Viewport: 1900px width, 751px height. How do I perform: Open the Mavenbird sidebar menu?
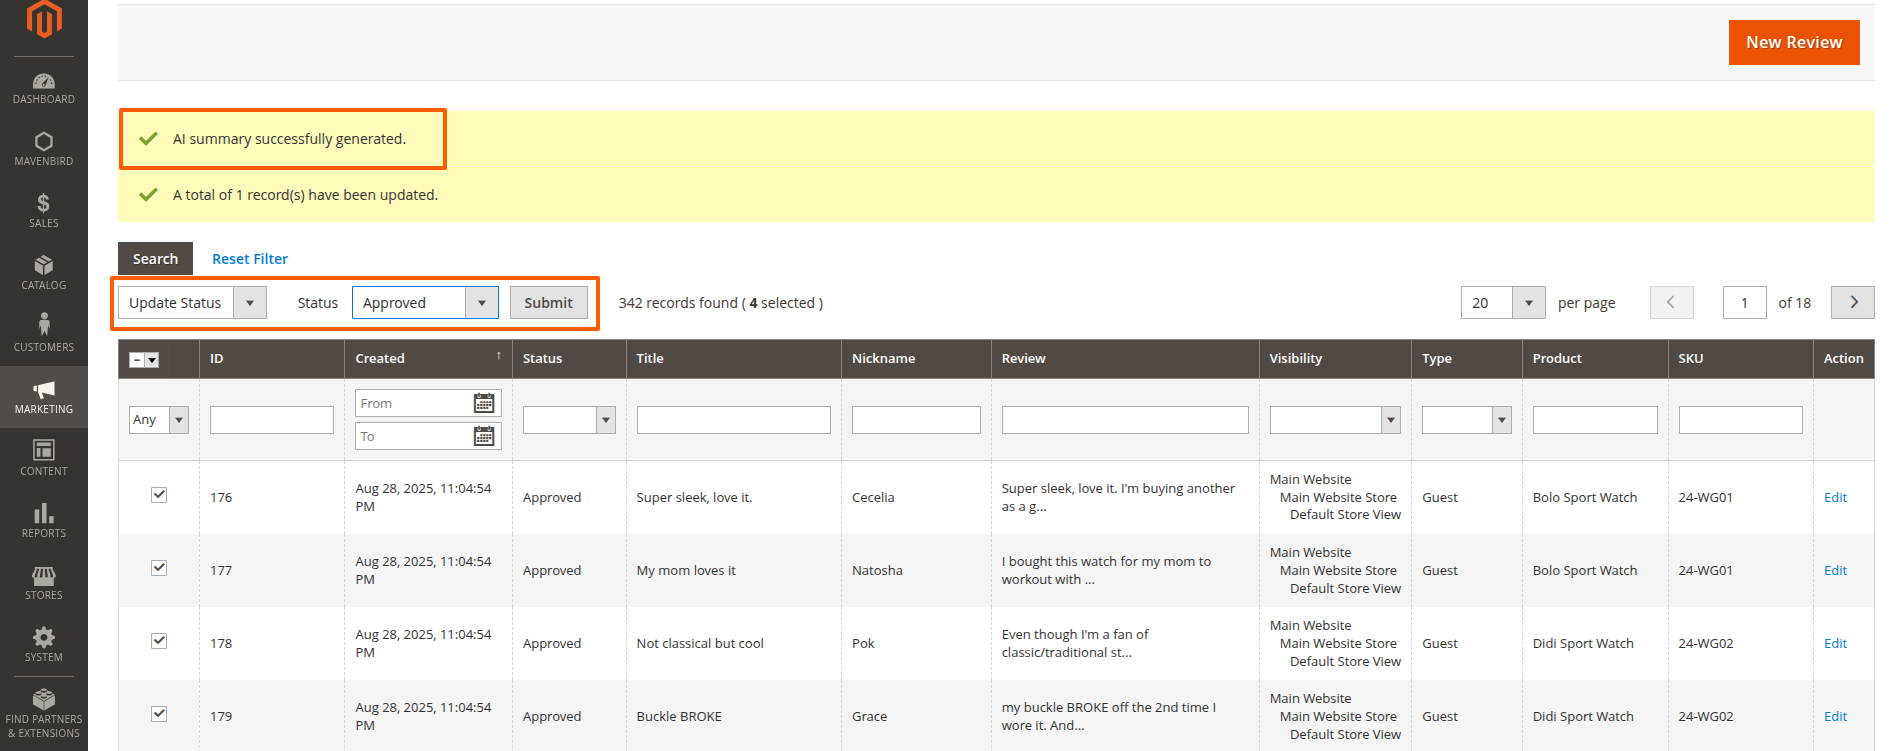(x=43, y=149)
